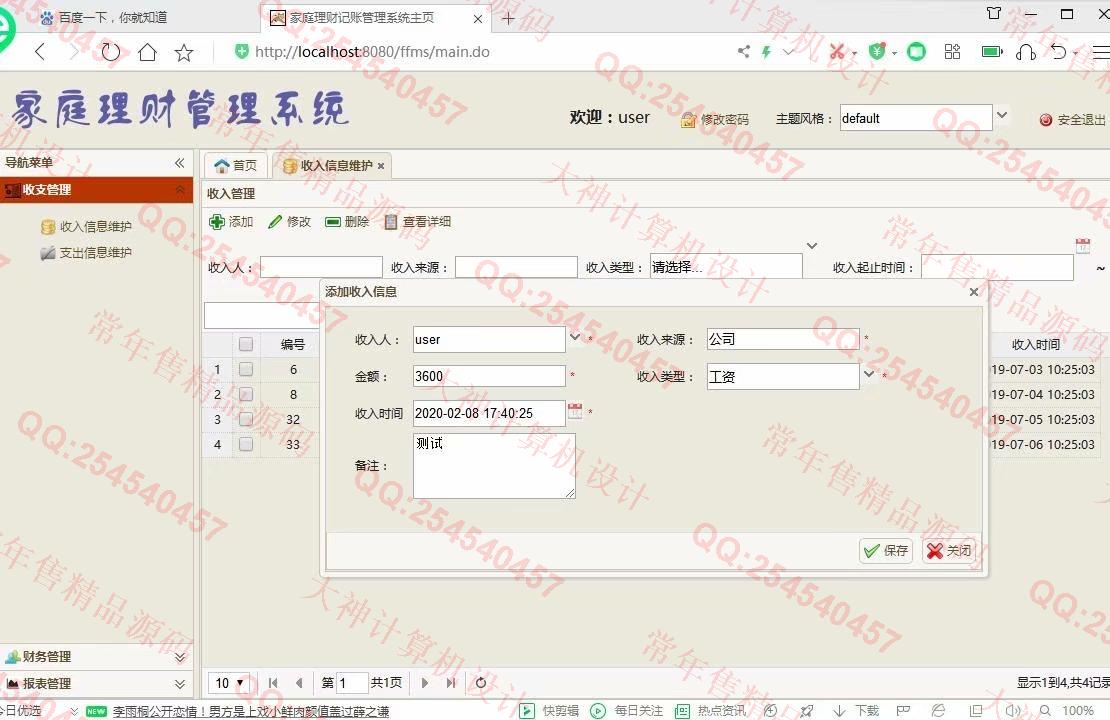Close the 收入信息维护 tab
Viewport: 1110px width, 720px height.
pos(381,166)
